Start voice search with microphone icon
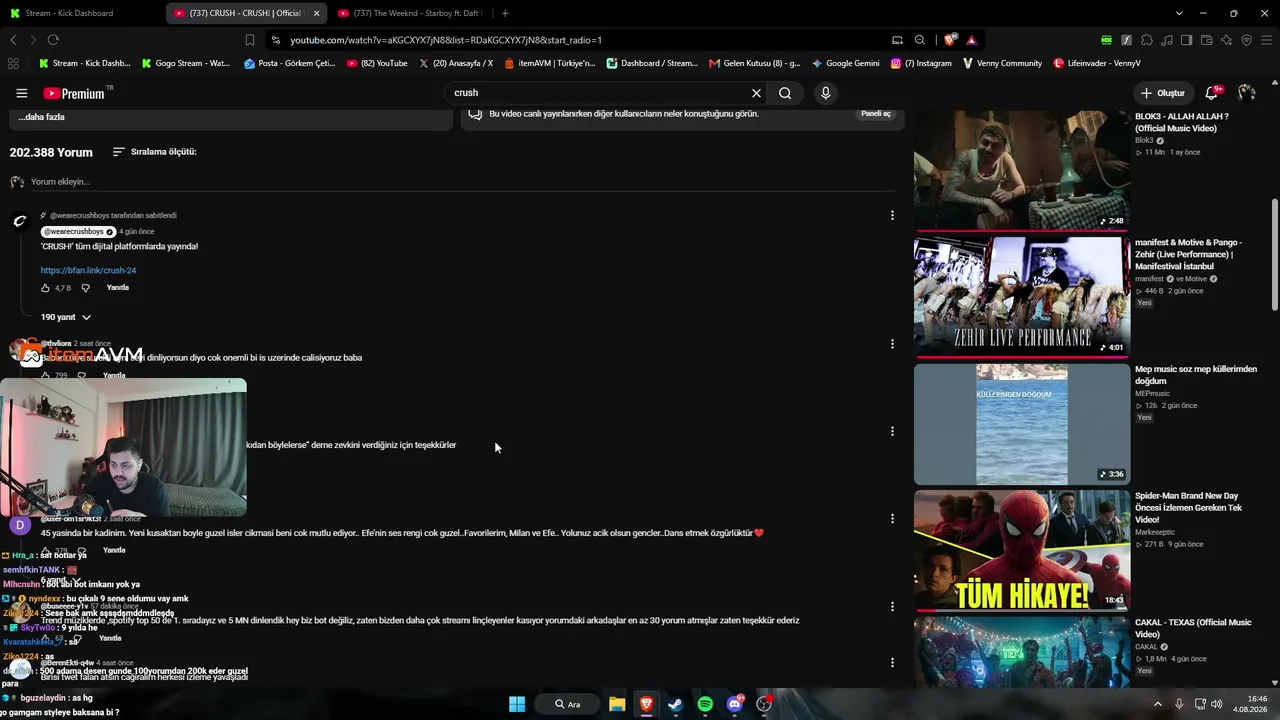 [825, 93]
